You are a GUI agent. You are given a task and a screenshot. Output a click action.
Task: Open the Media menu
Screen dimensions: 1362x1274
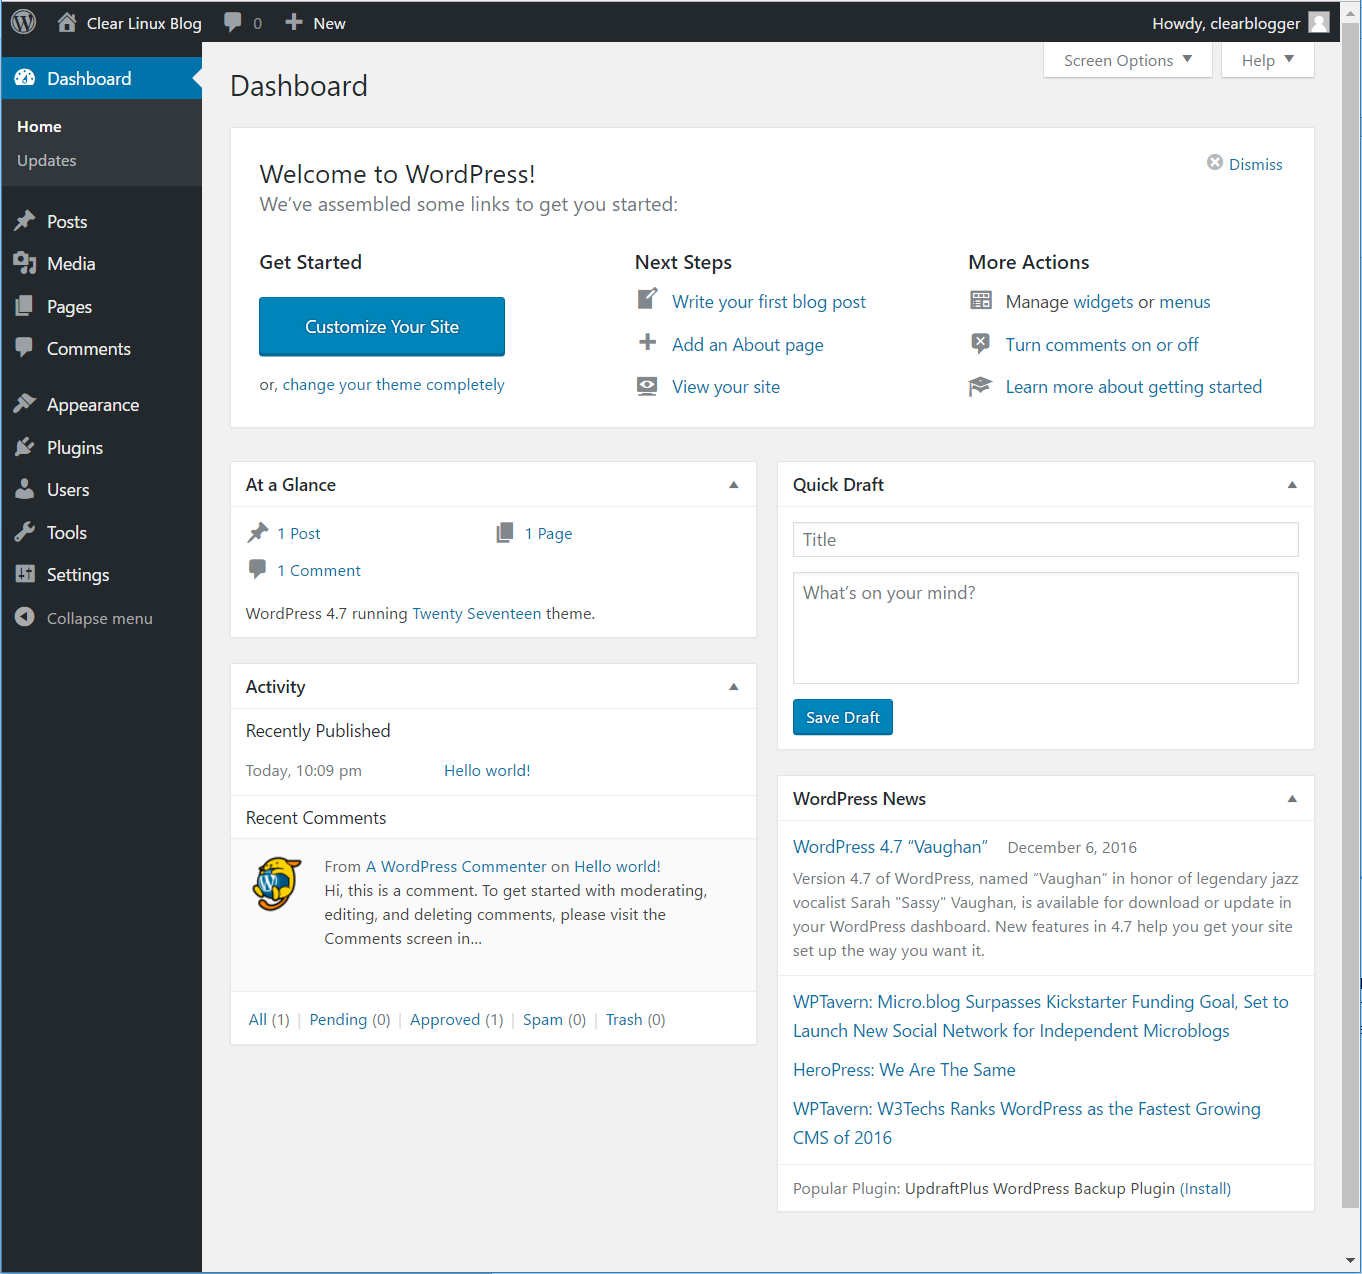click(x=71, y=263)
